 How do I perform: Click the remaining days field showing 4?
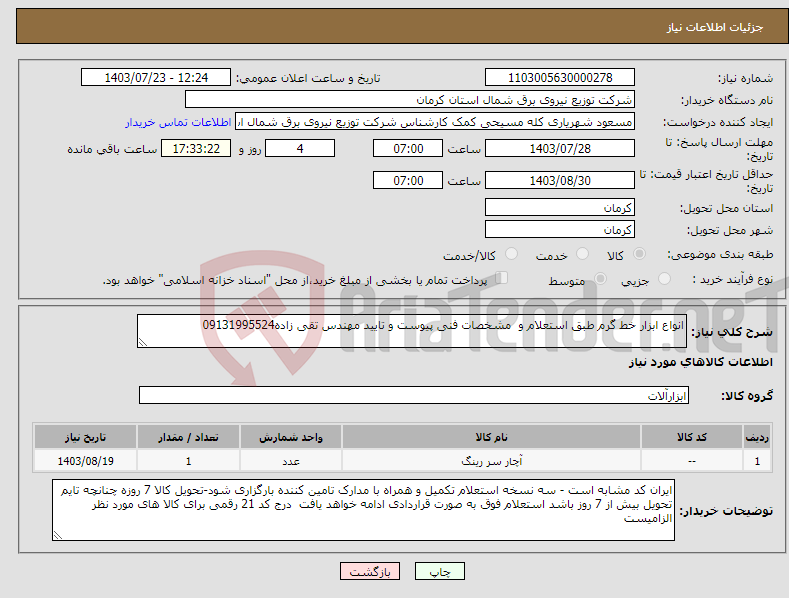tap(300, 148)
